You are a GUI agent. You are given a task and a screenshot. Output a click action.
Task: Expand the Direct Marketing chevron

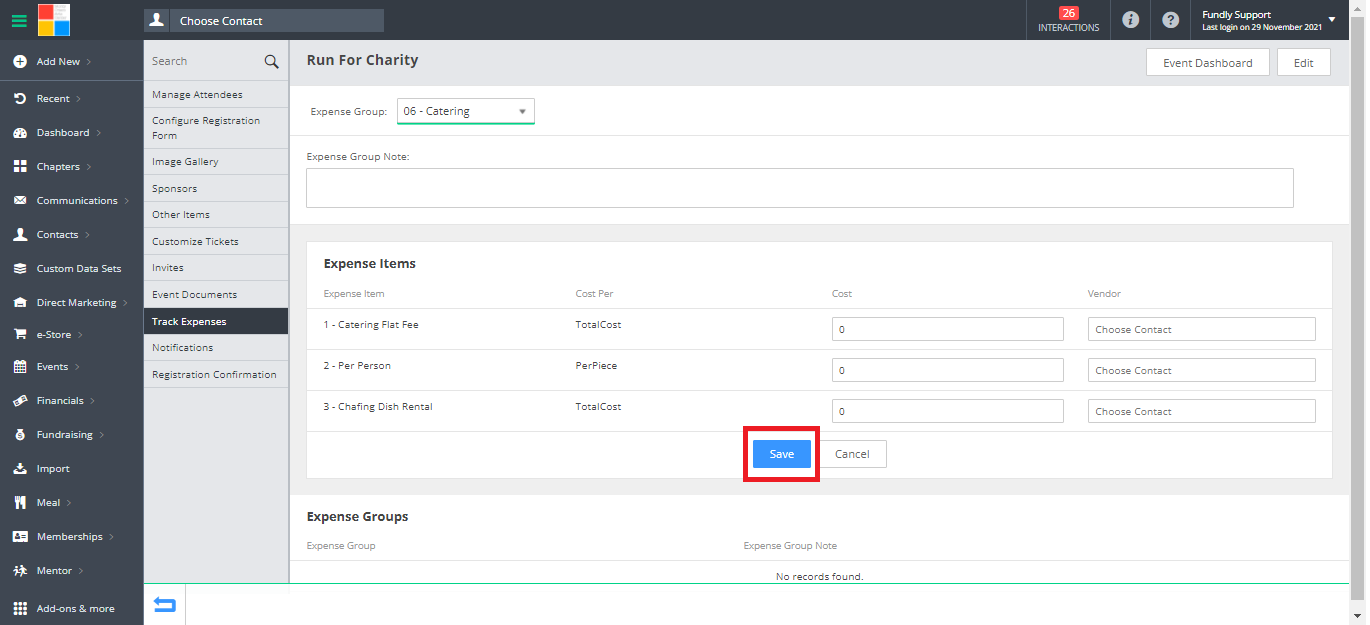(x=125, y=303)
